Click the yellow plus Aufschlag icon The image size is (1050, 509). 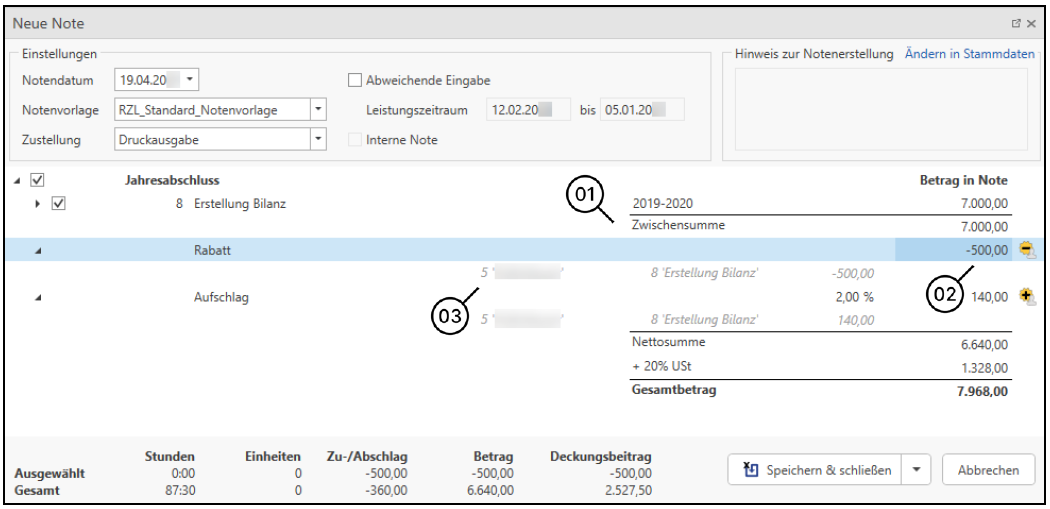click(x=1026, y=296)
